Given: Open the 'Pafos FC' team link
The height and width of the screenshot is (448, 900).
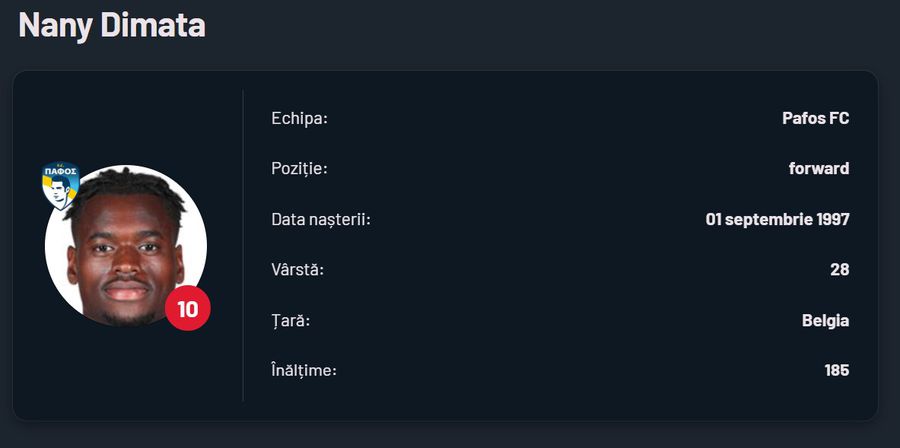Looking at the screenshot, I should (x=815, y=119).
